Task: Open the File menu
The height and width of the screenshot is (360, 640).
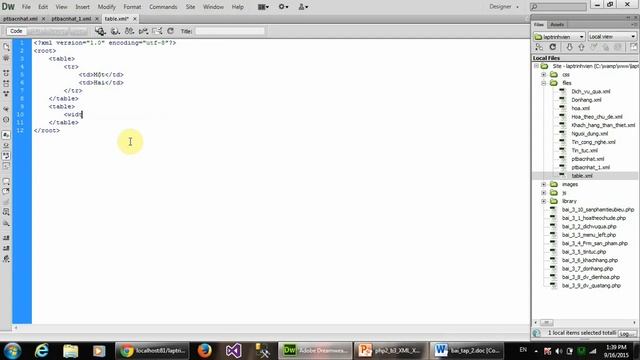Action: click(x=26, y=7)
